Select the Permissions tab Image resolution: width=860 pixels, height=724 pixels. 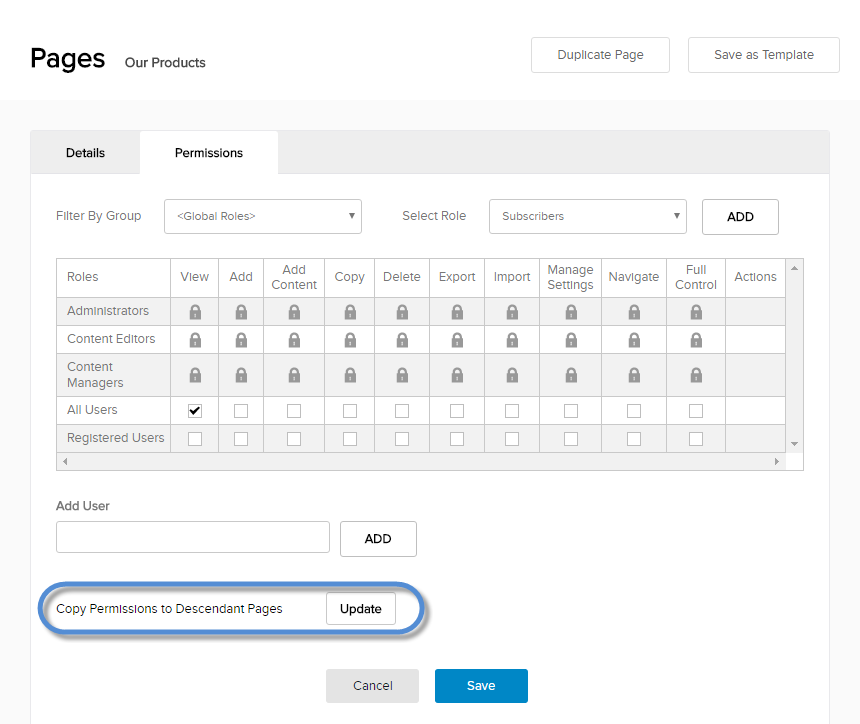(209, 153)
